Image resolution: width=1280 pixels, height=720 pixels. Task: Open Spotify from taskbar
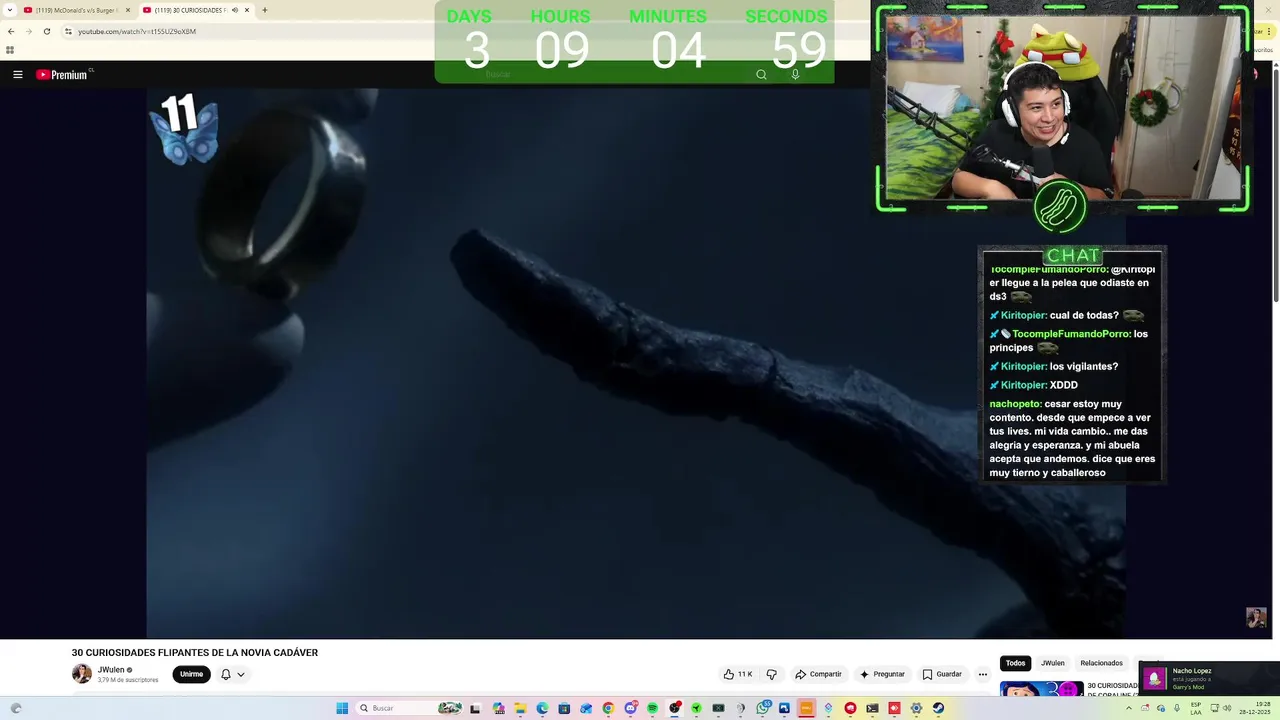(x=652, y=708)
